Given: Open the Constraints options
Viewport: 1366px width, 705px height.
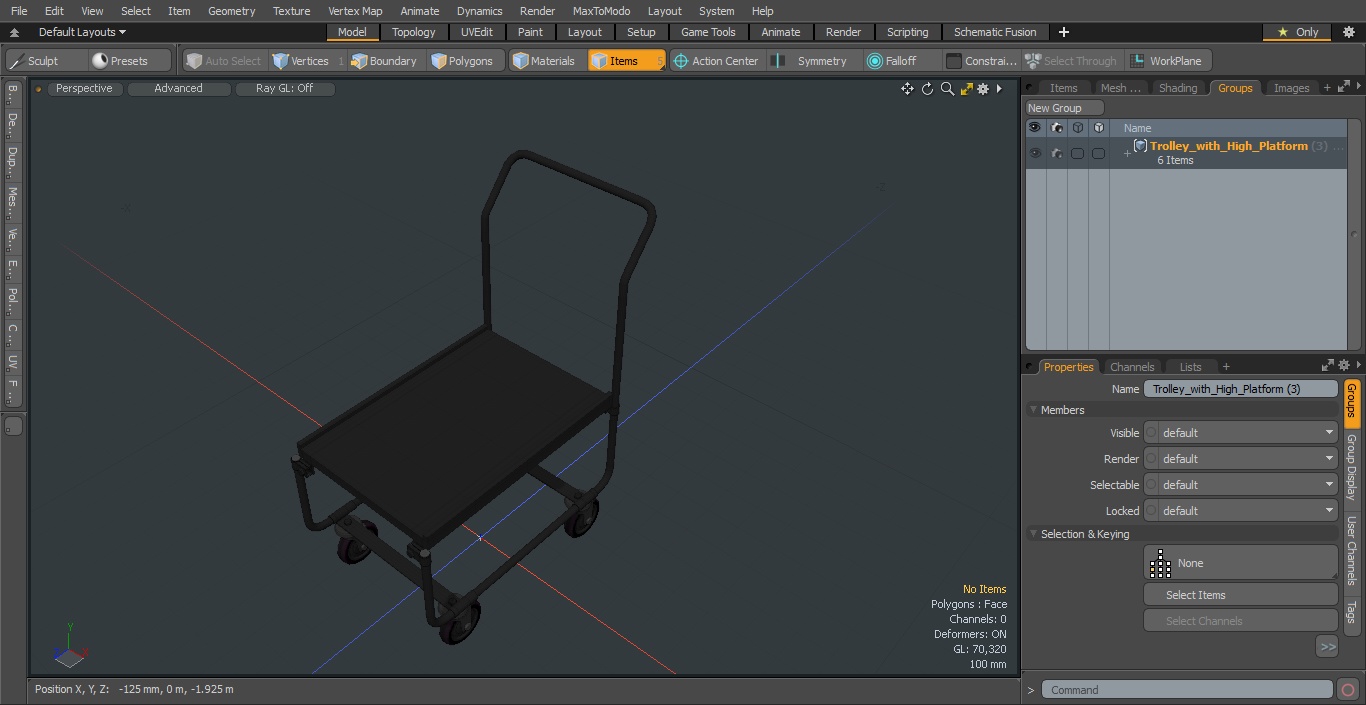Looking at the screenshot, I should (982, 61).
